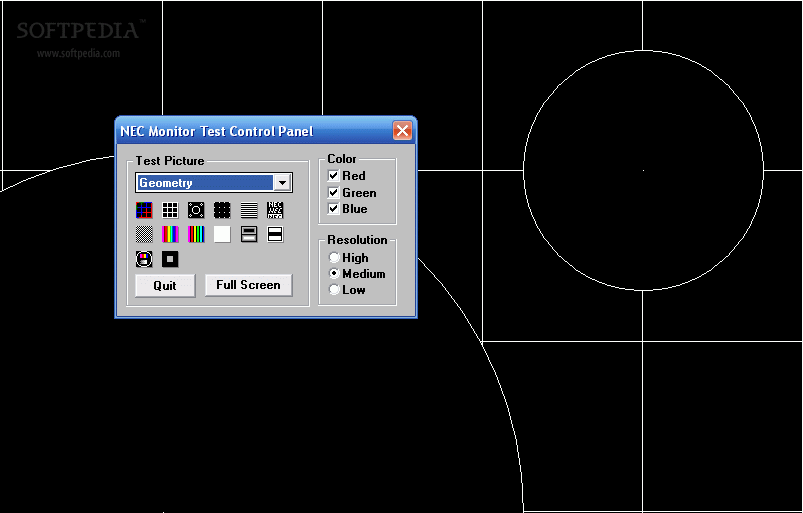The height and width of the screenshot is (513, 803).
Task: Select the gray square on black icon
Action: pyautogui.click(x=170, y=259)
